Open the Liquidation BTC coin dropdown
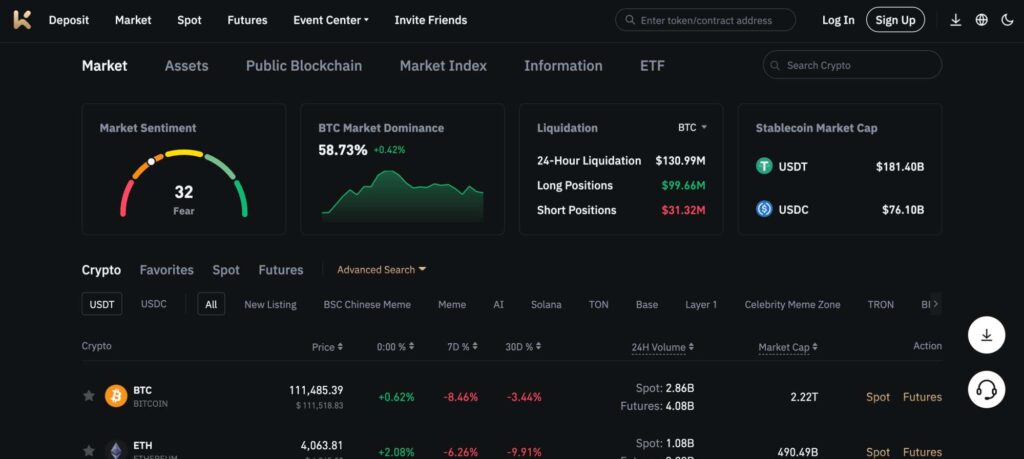 click(692, 128)
